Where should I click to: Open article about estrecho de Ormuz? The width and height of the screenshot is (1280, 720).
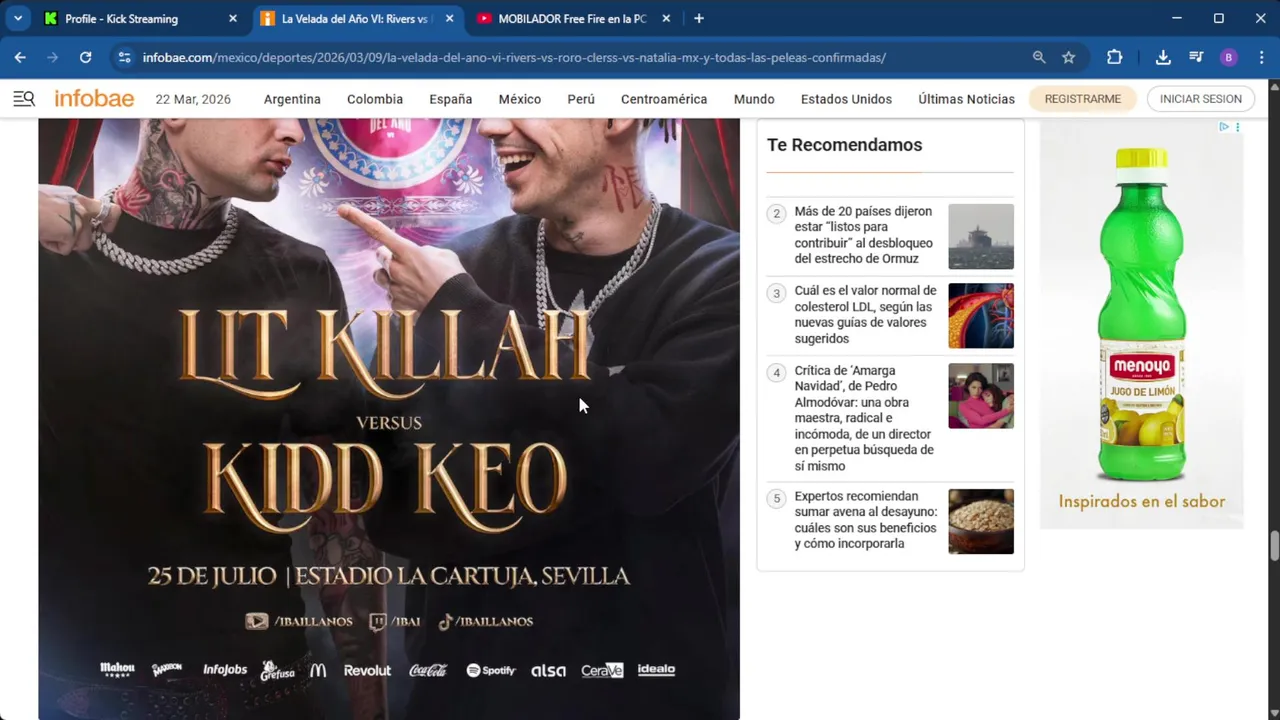point(864,235)
